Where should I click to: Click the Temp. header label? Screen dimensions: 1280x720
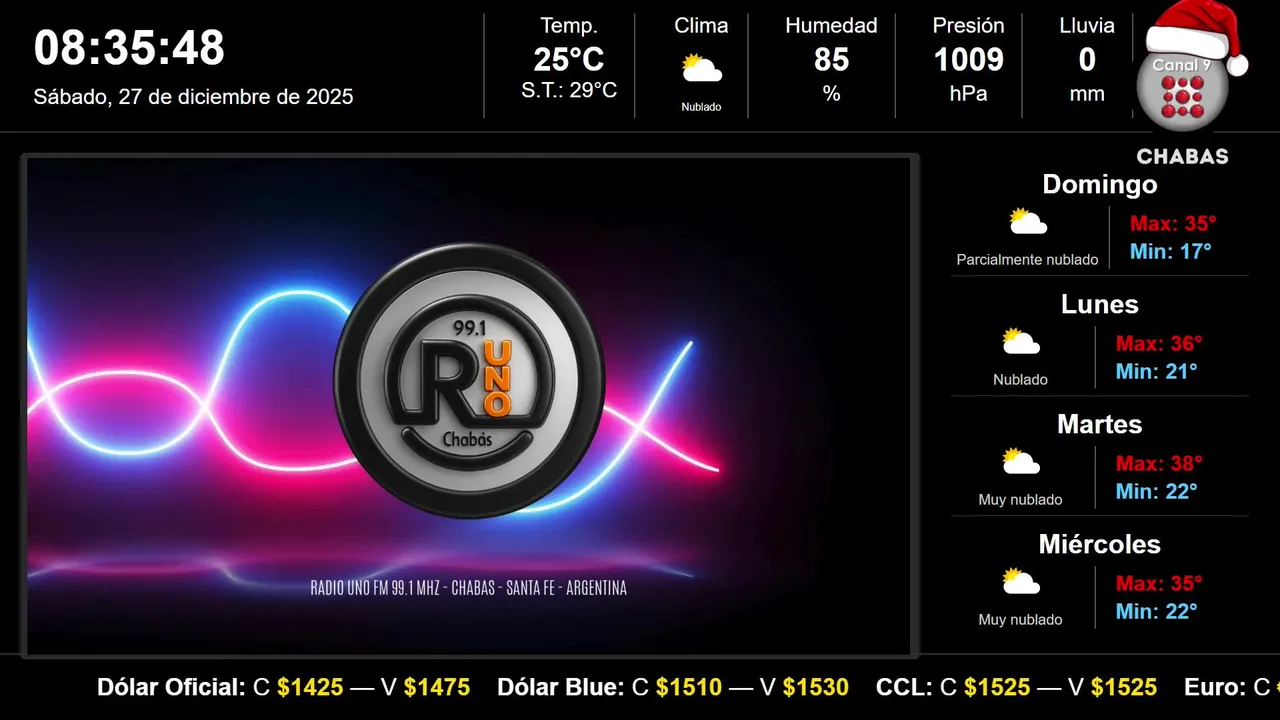569,26
